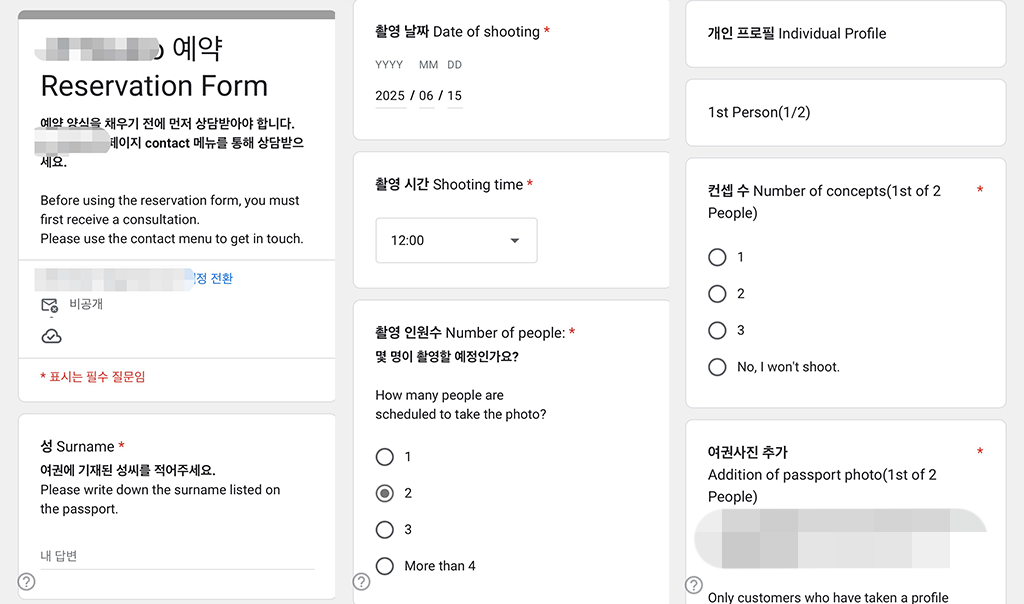Viewport: 1024px width, 604px height.
Task: Choose the More than 4 option
Action: (385, 566)
